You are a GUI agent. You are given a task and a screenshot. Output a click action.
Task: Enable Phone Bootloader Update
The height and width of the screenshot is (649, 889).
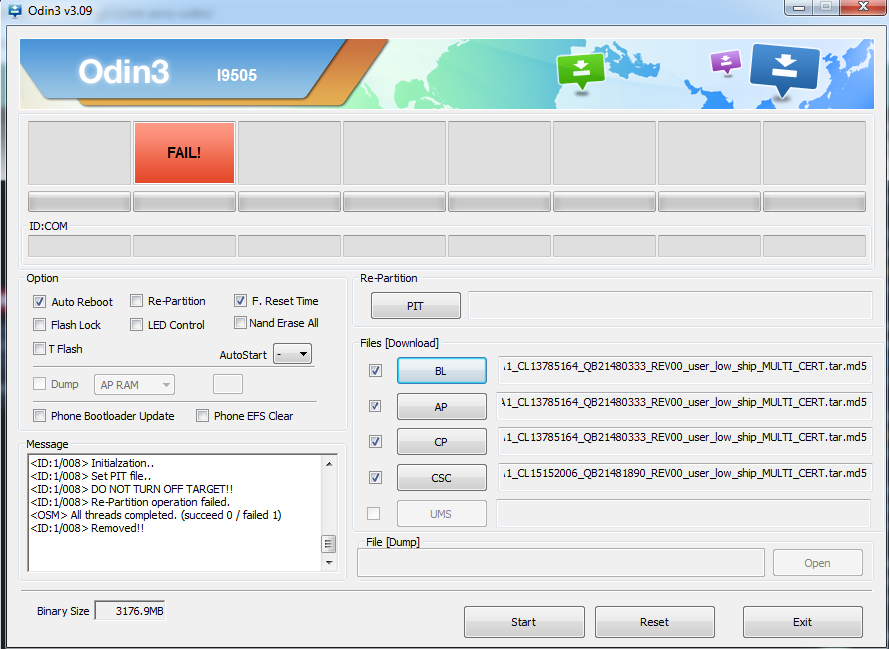pyautogui.click(x=39, y=415)
